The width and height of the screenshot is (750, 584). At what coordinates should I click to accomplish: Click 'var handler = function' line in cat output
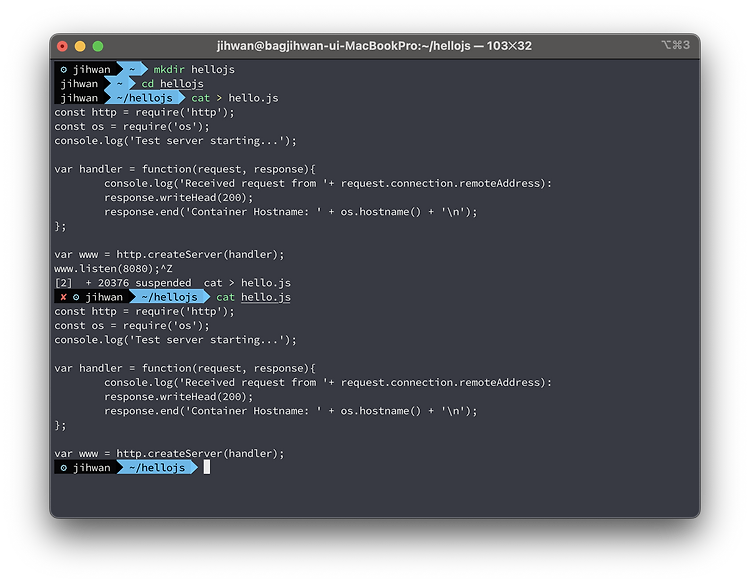tap(185, 369)
